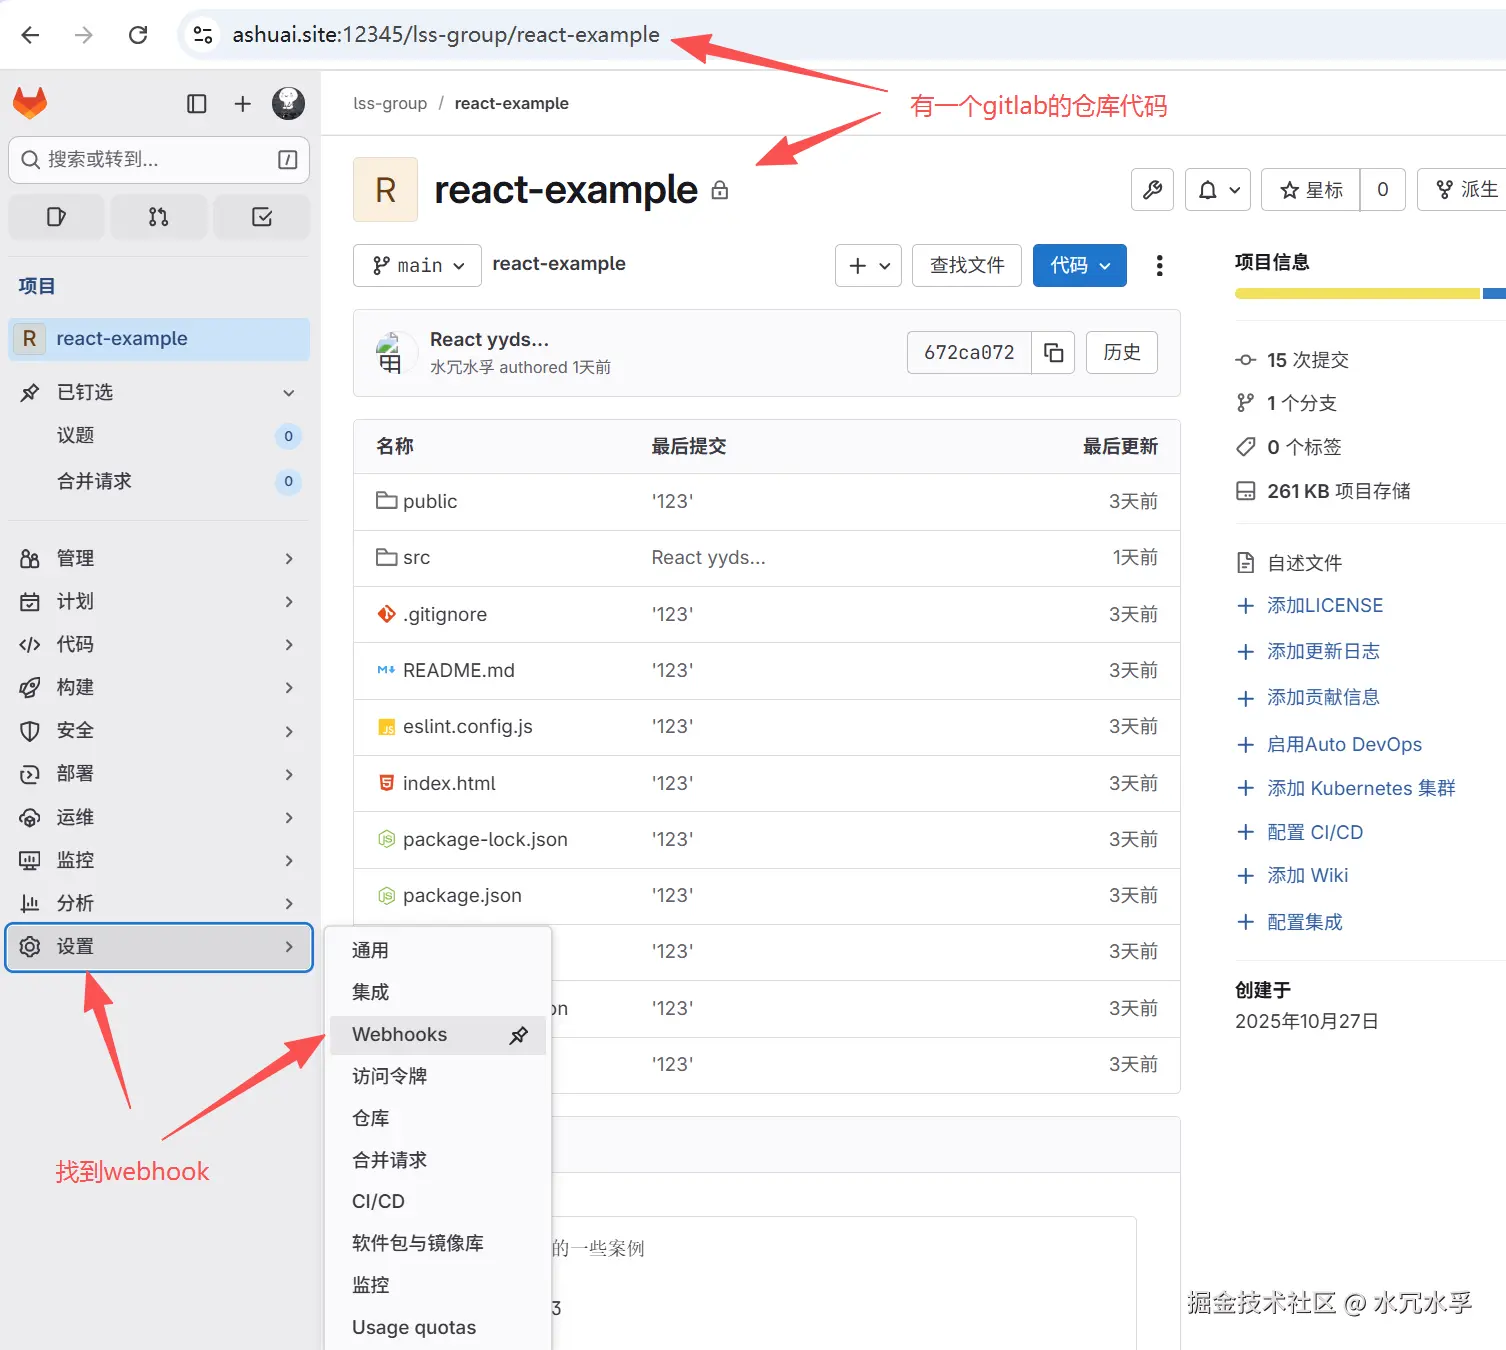
Task: Select Usage quotas in the settings flyout
Action: [438, 1328]
